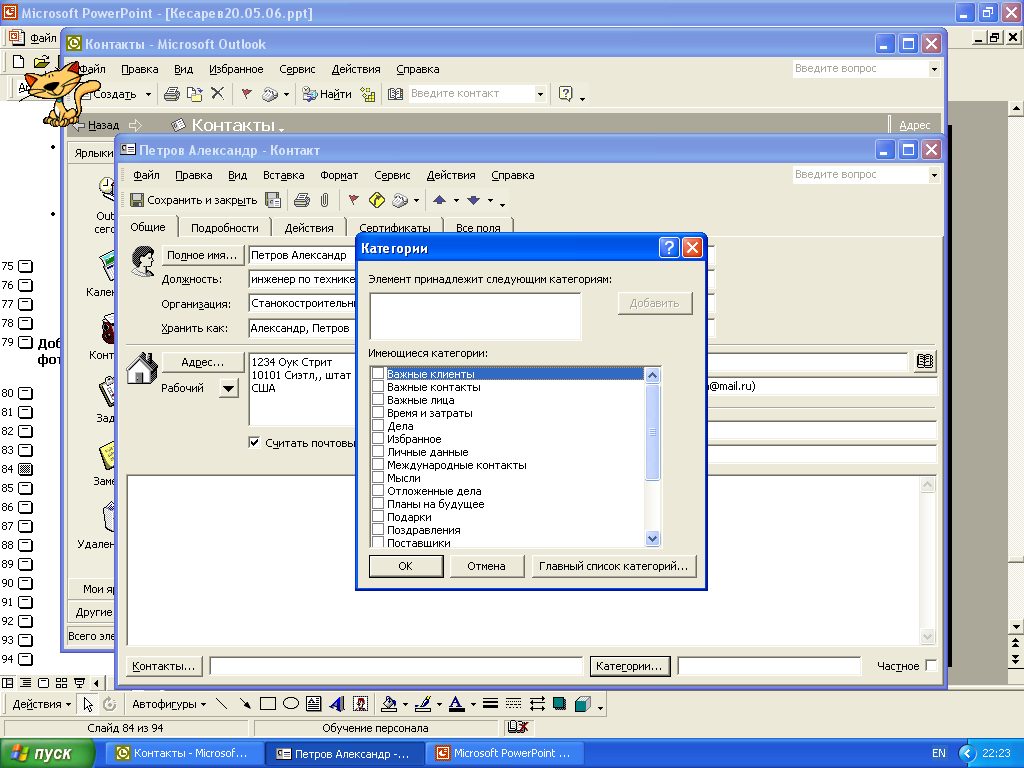Screen dimensions: 1024x768
Task: Click the Font Color letter A icon
Action: tap(457, 703)
